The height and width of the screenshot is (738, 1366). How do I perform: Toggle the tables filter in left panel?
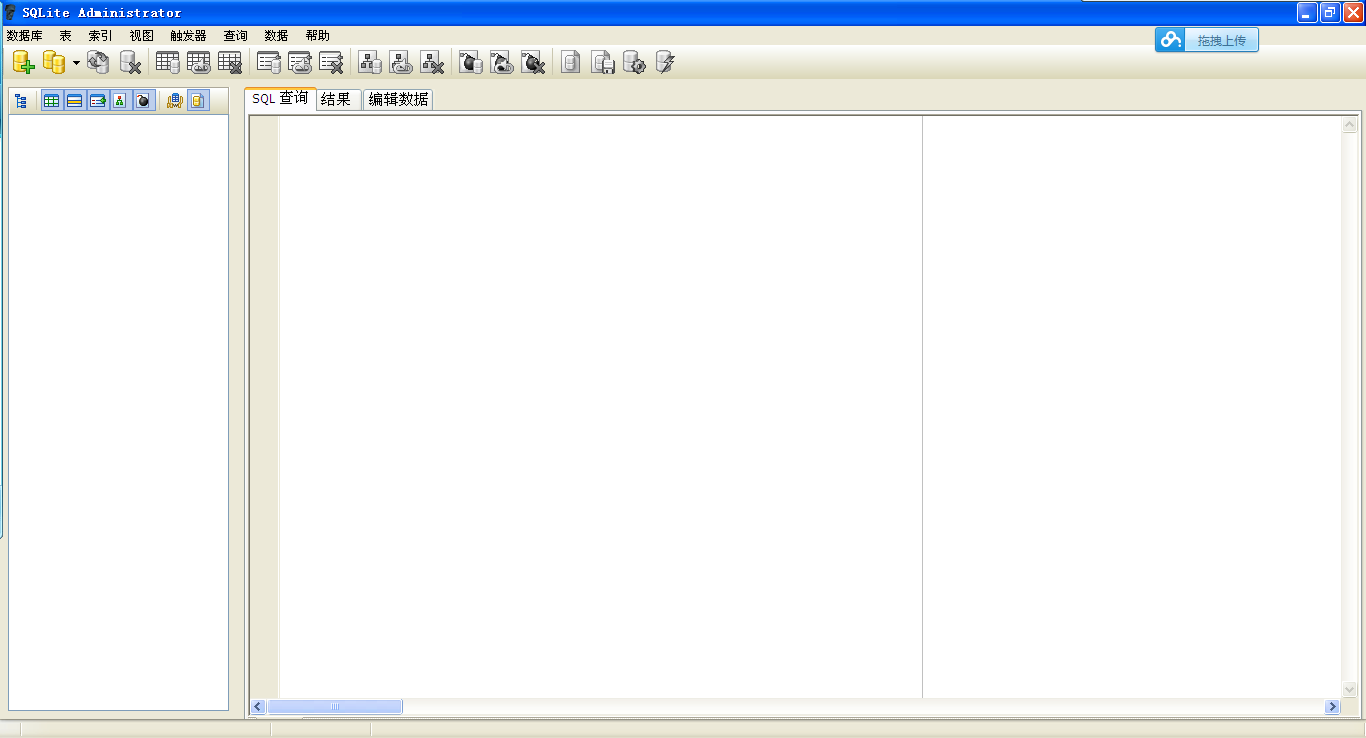51,101
